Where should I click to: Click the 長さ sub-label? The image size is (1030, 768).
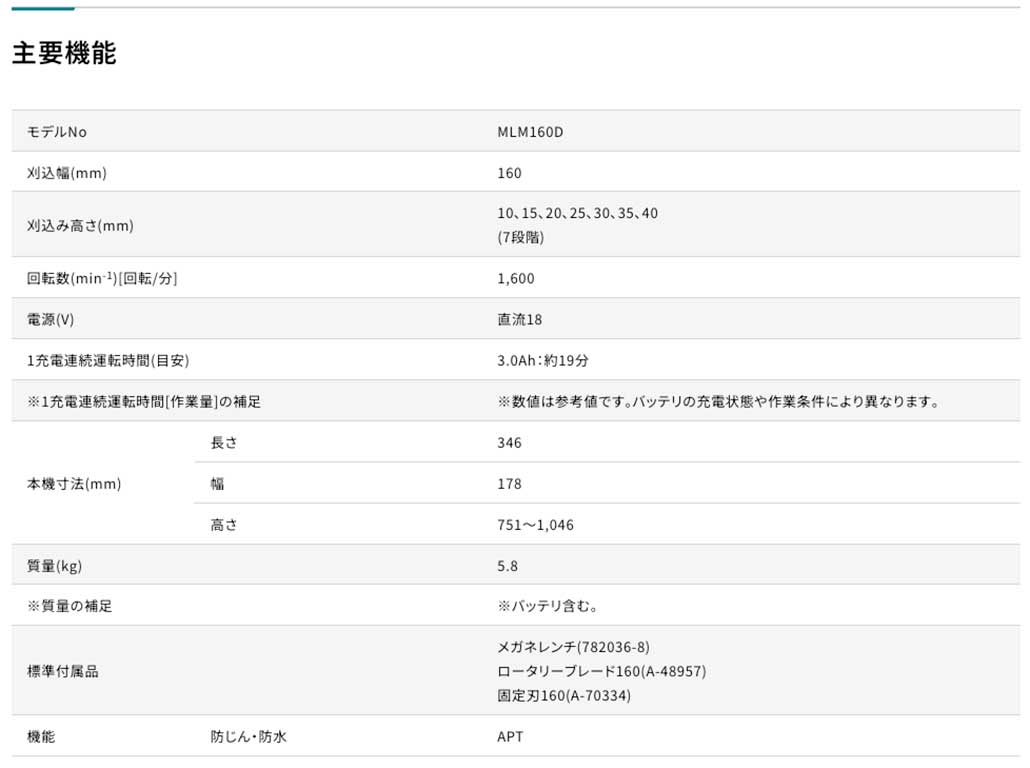224,443
